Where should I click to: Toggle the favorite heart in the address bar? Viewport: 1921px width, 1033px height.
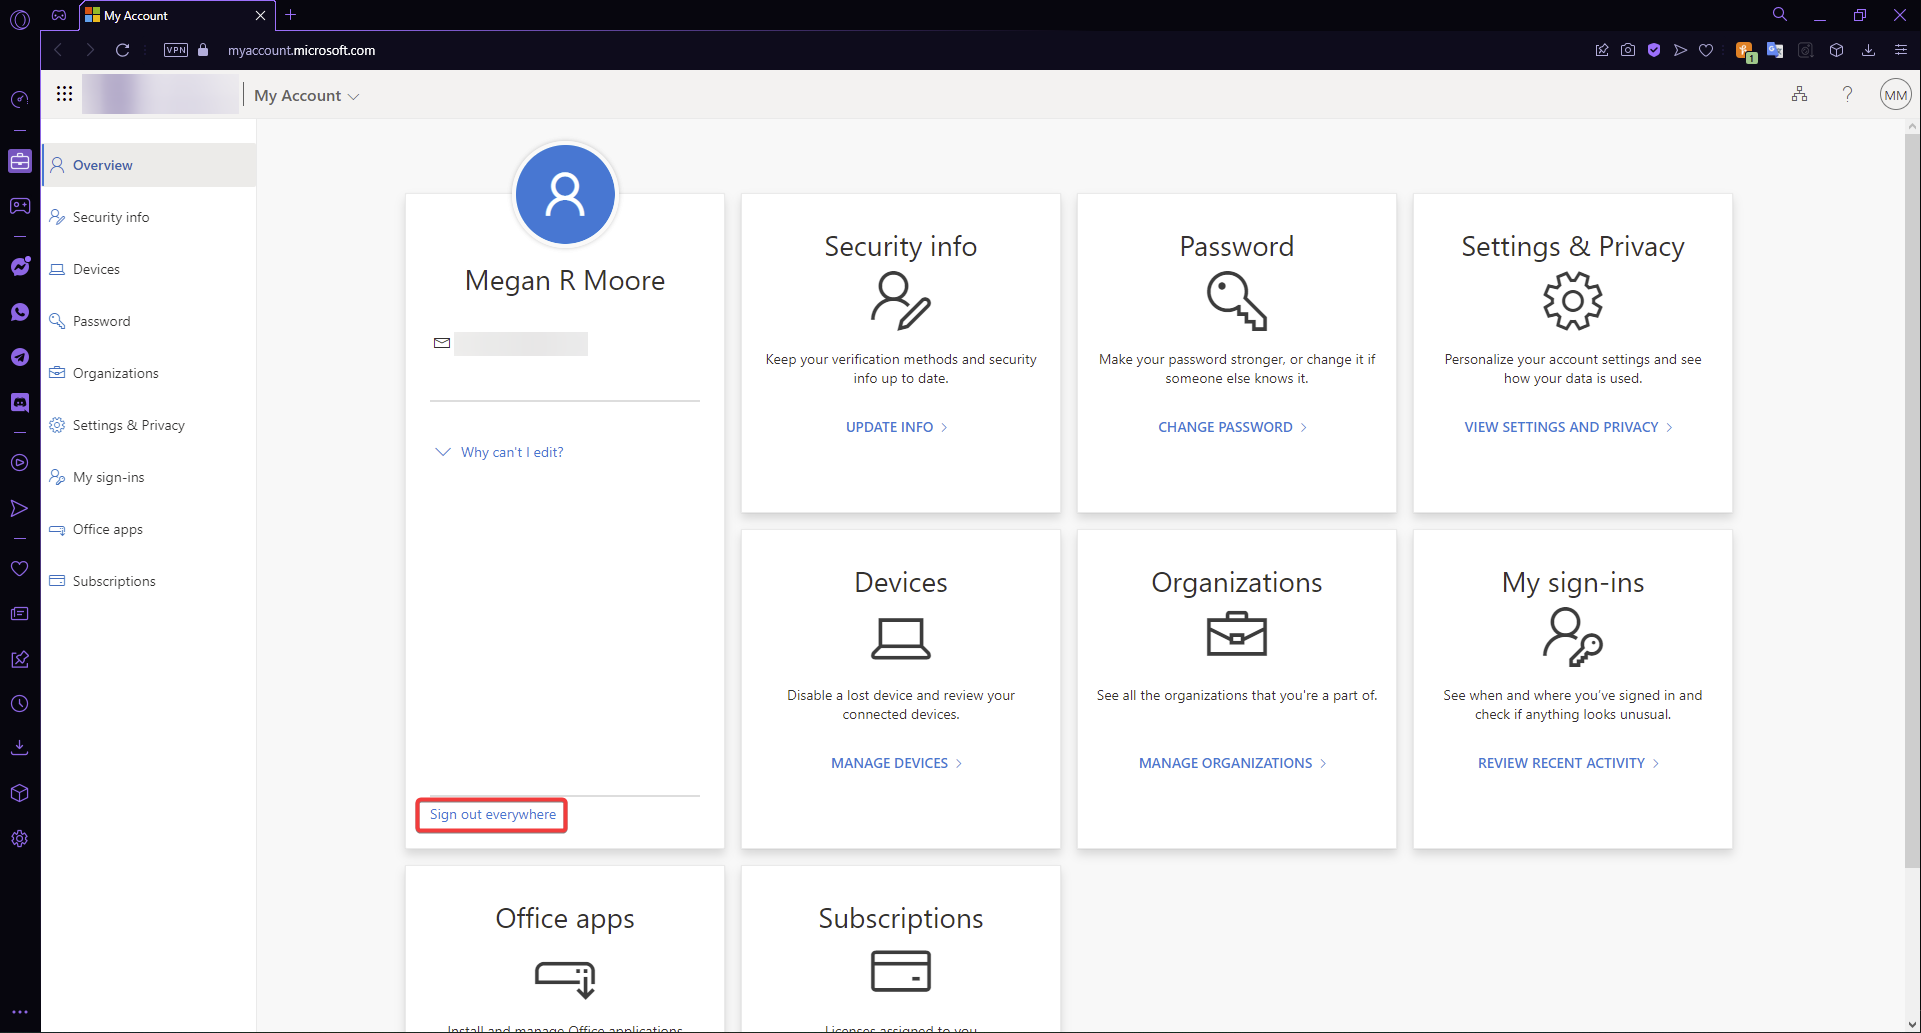(x=1706, y=50)
